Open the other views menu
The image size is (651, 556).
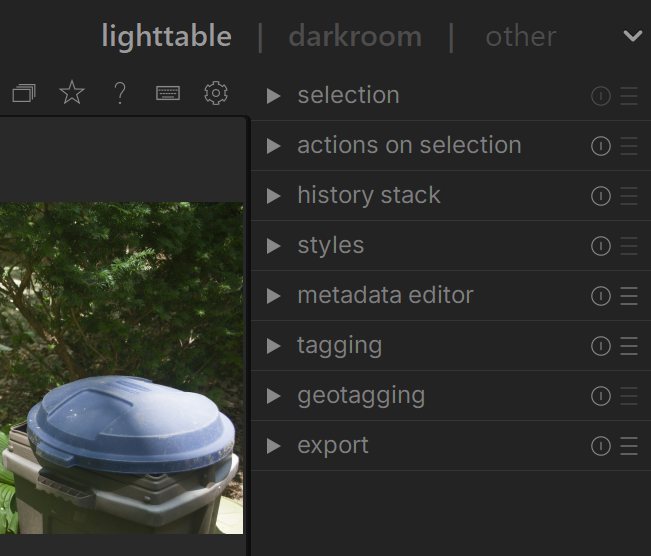pyautogui.click(x=520, y=37)
